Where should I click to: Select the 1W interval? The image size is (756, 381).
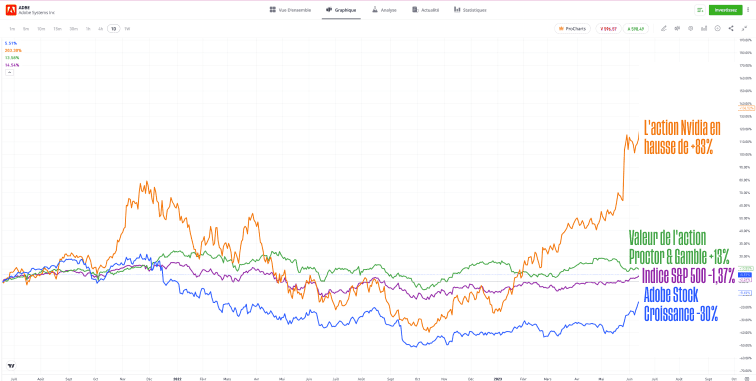click(127, 29)
